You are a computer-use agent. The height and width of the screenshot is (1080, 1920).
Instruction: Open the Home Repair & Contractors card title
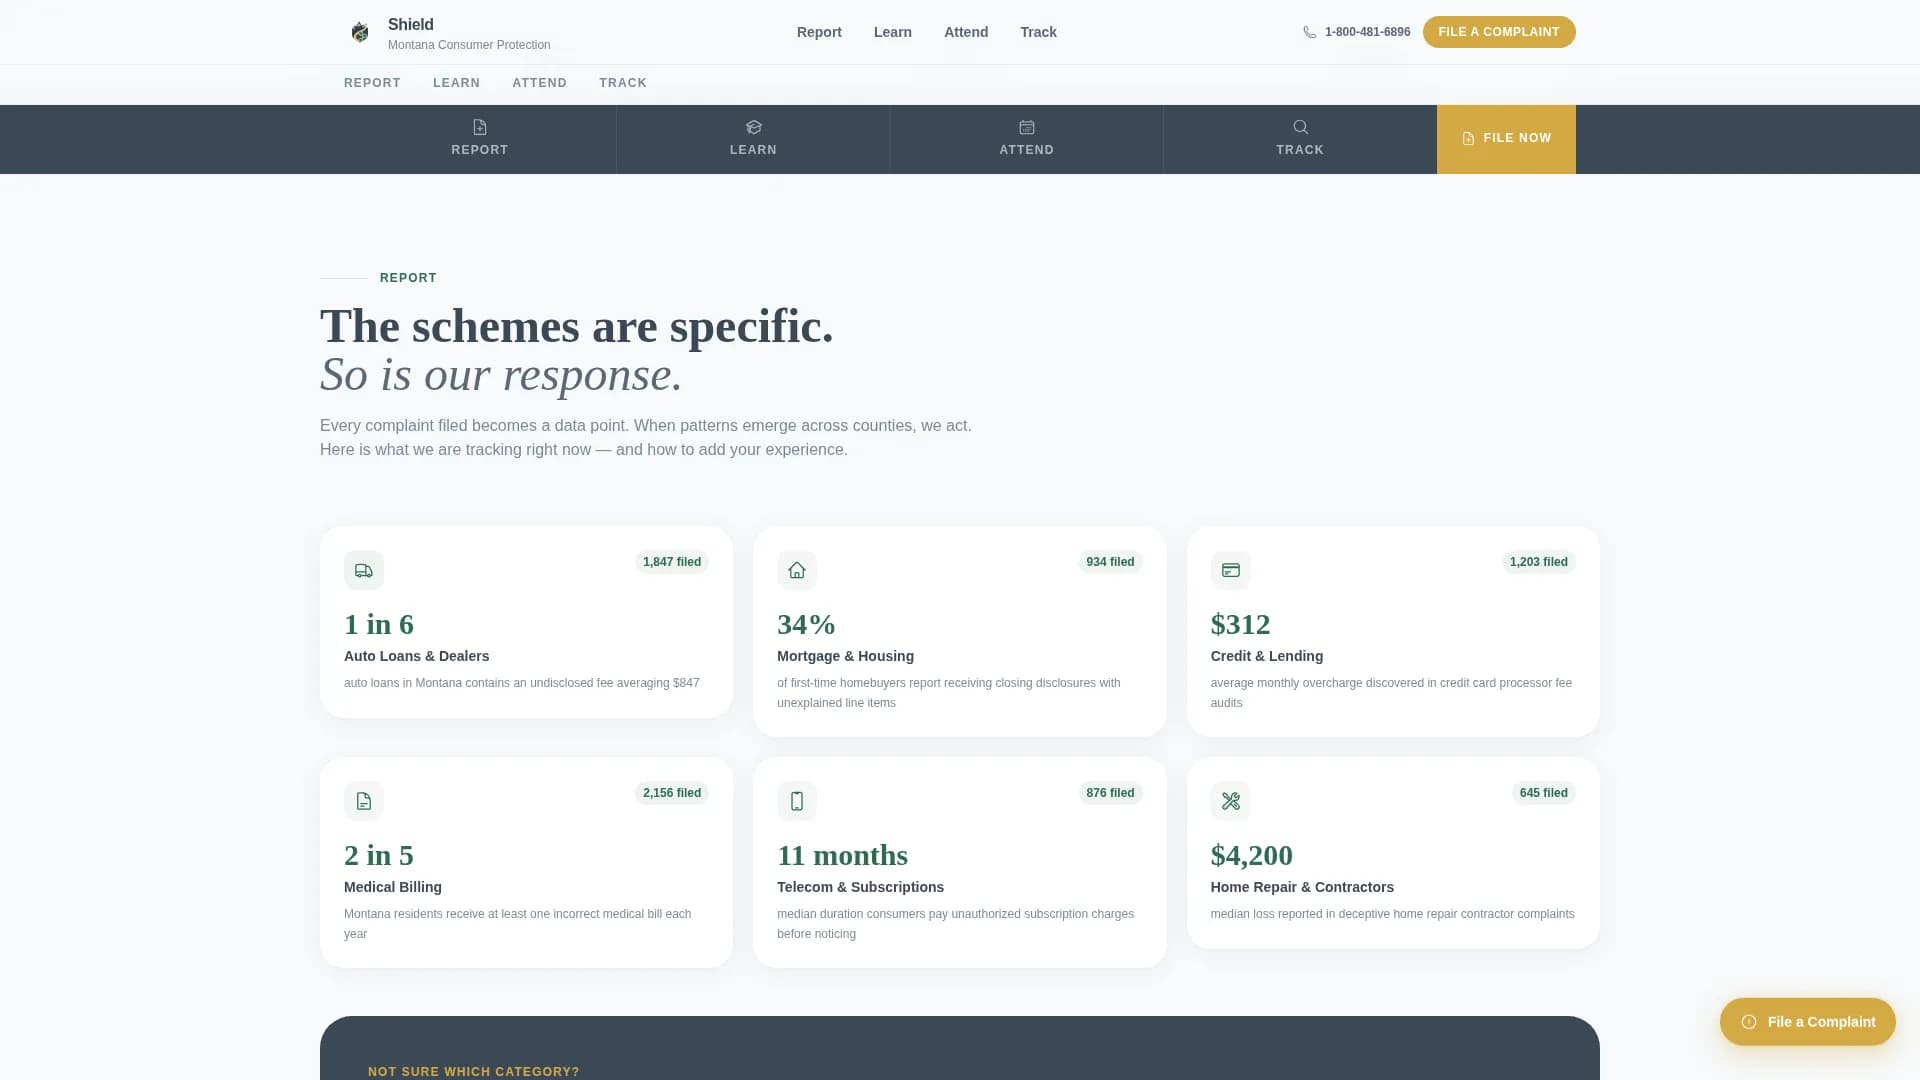point(1301,887)
